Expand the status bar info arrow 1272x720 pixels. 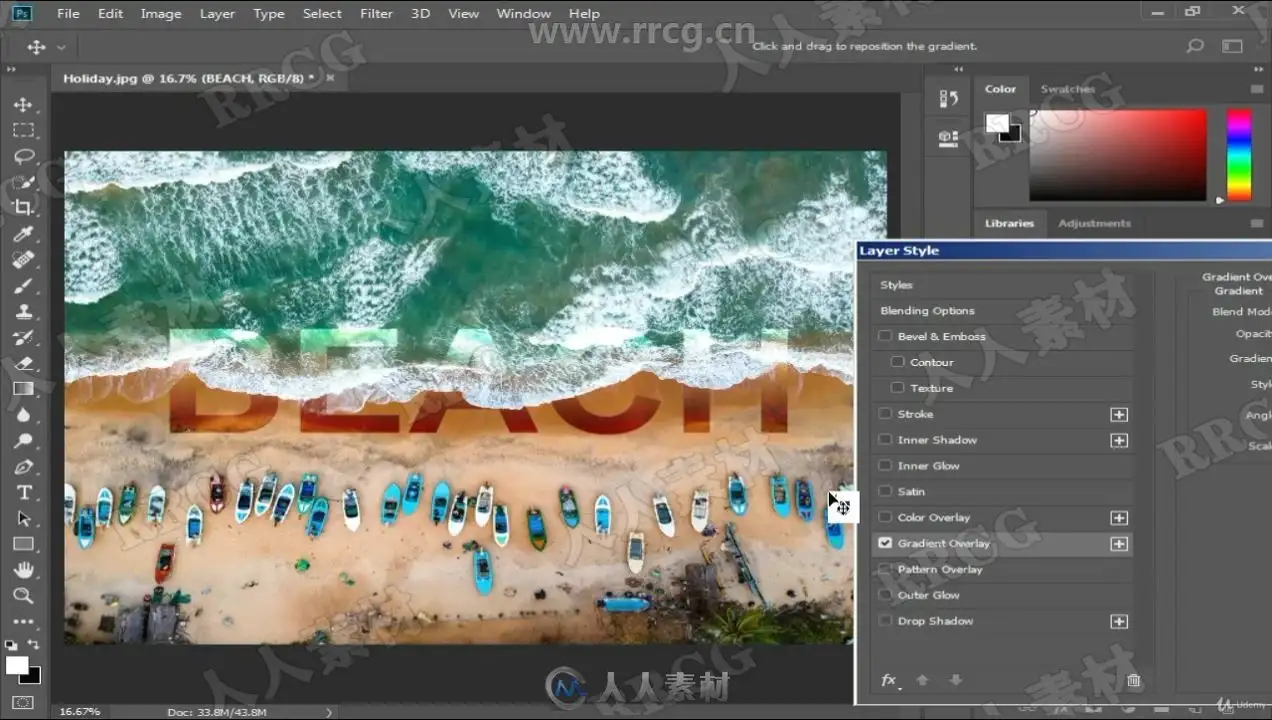point(330,712)
